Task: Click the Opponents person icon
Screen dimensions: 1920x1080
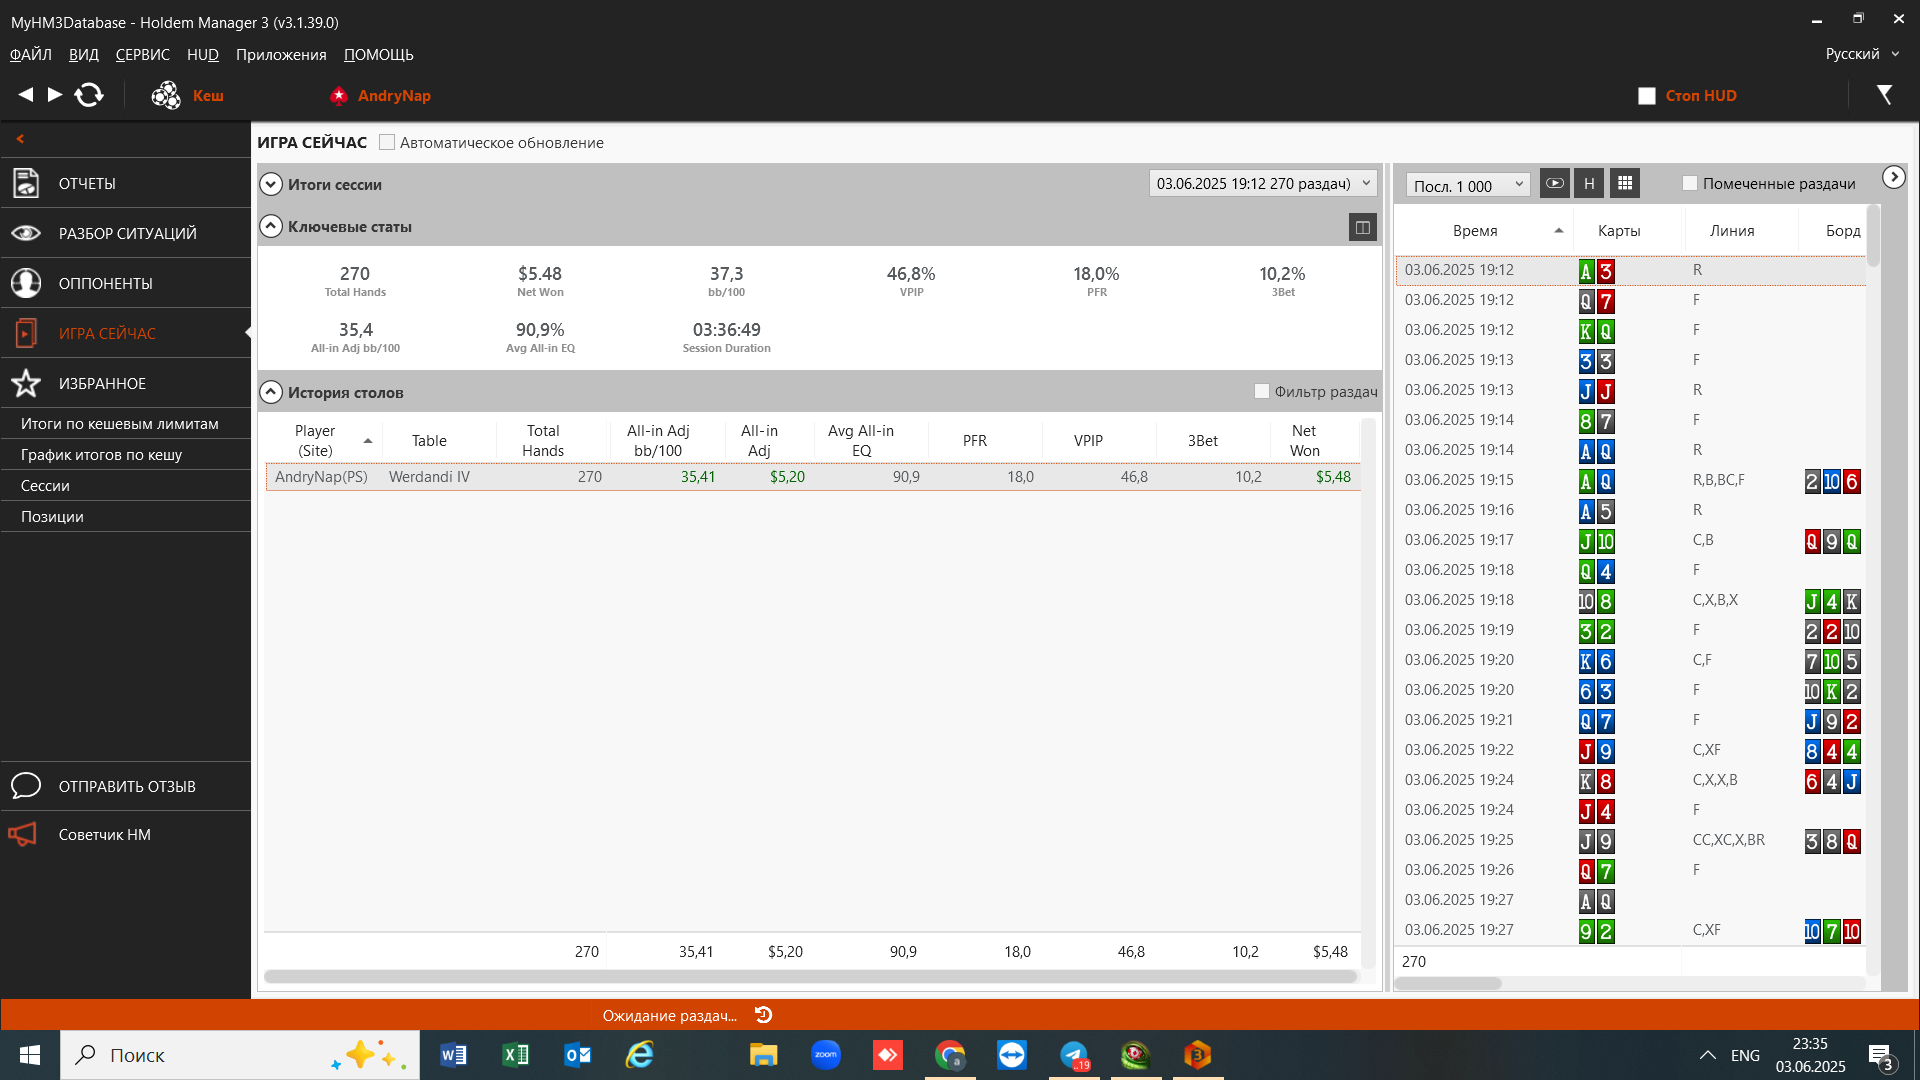Action: point(26,283)
